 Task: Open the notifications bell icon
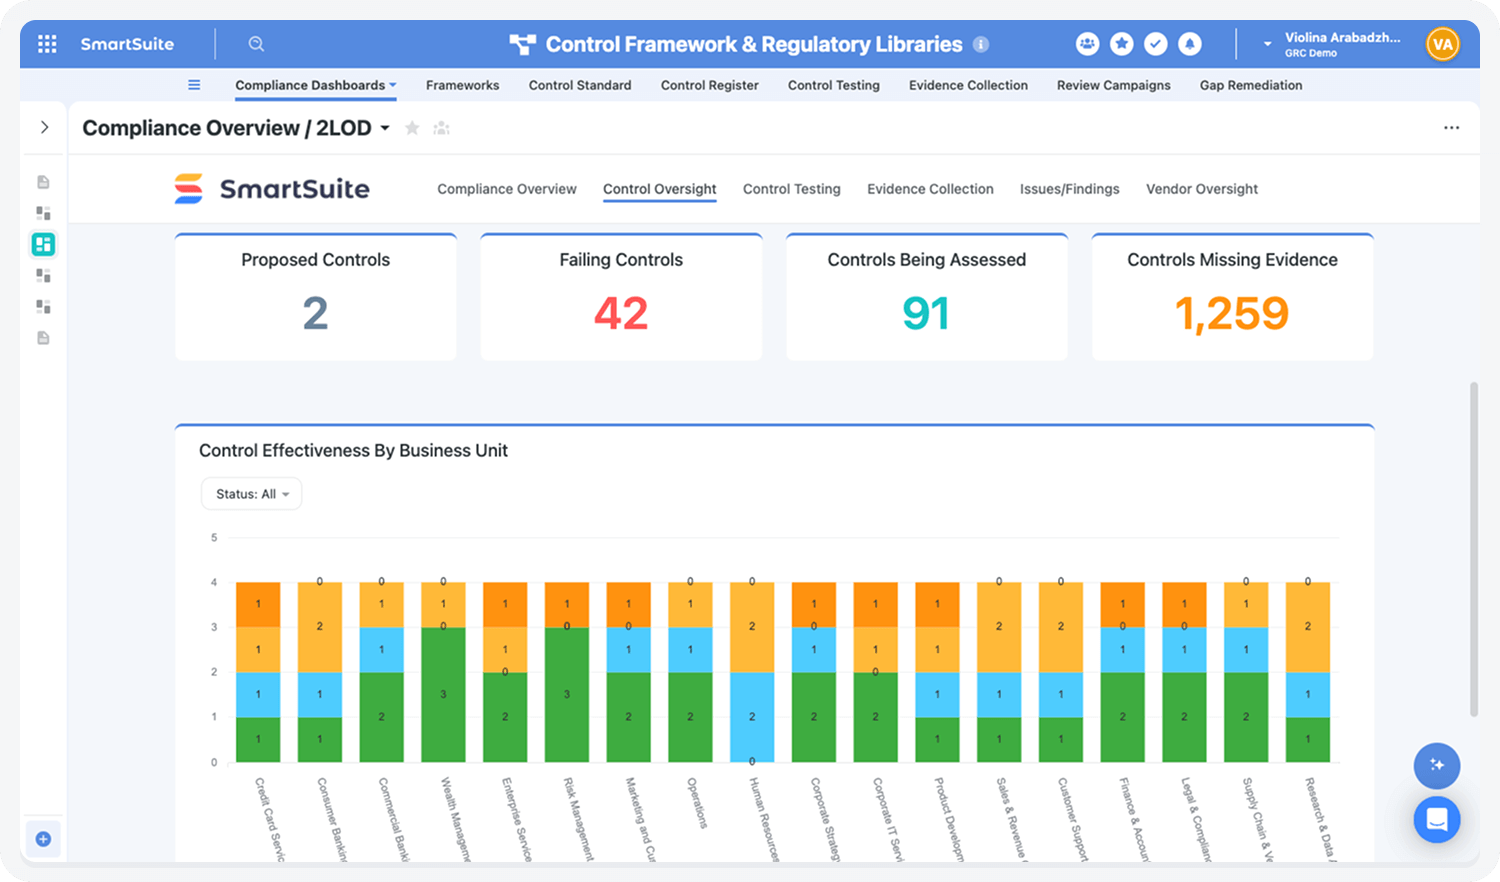tap(1189, 44)
